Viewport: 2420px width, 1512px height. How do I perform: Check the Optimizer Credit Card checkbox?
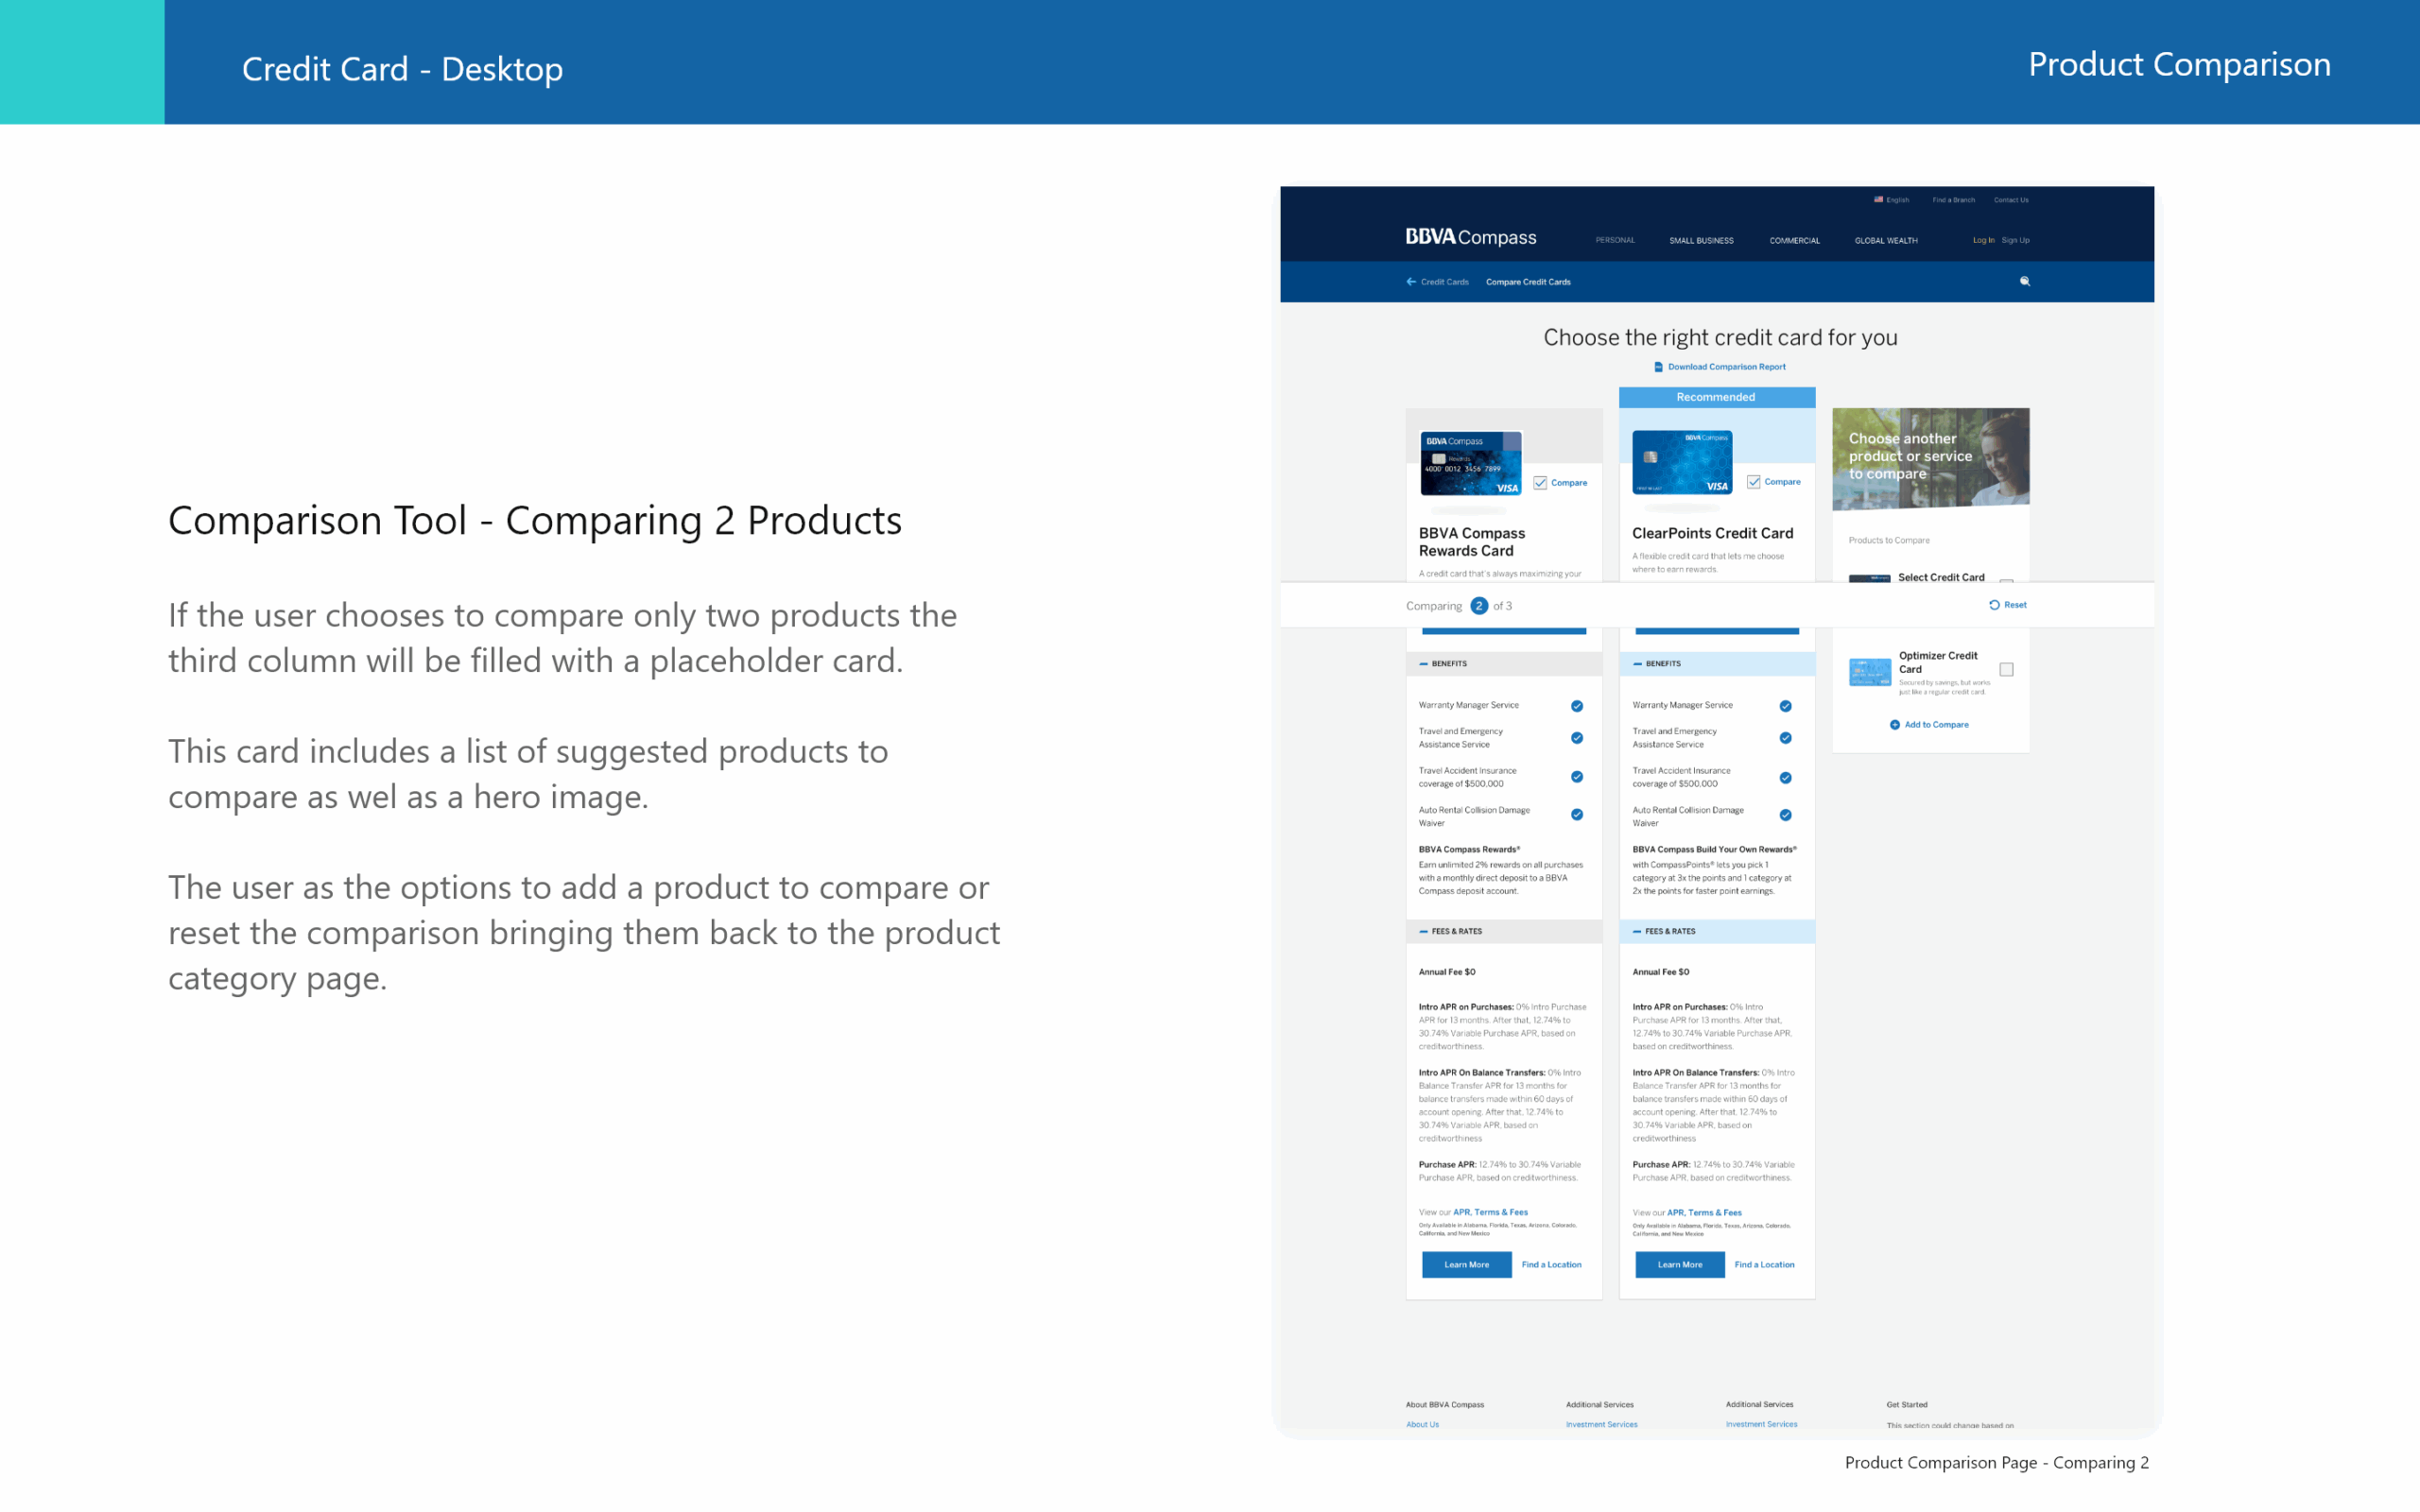pyautogui.click(x=2006, y=669)
